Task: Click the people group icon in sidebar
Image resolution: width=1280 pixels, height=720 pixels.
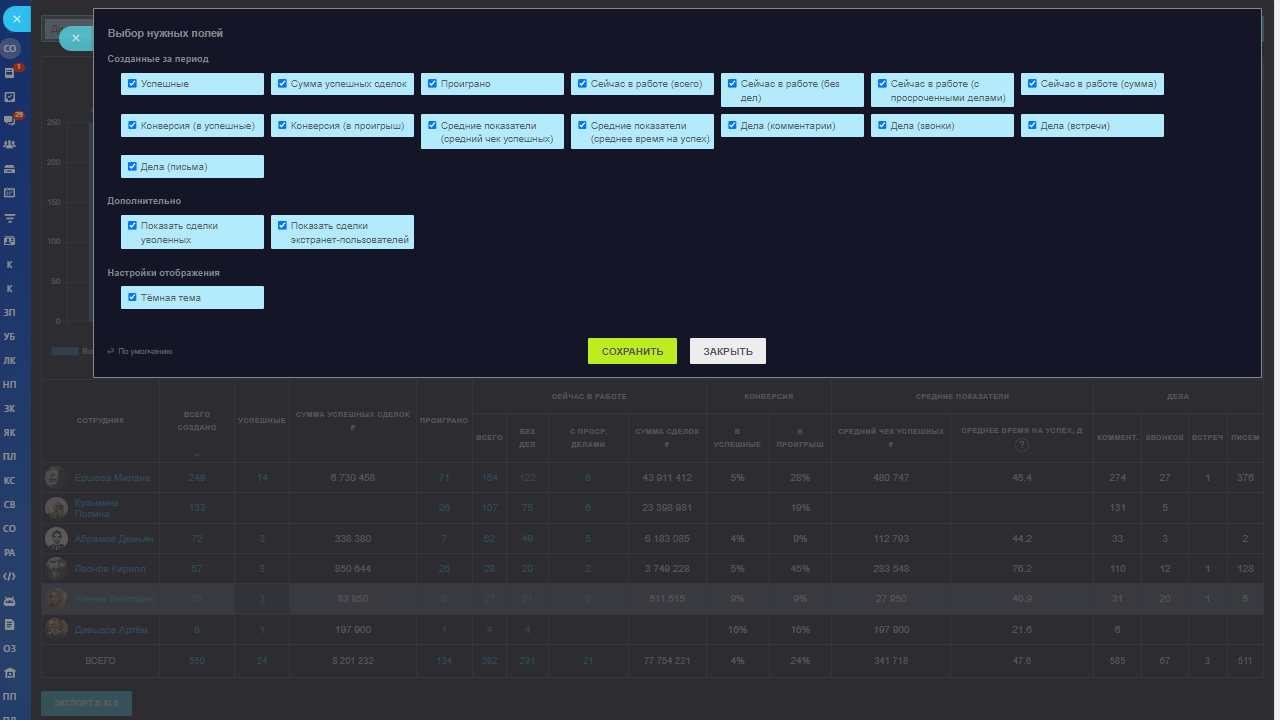Action: pyautogui.click(x=10, y=144)
